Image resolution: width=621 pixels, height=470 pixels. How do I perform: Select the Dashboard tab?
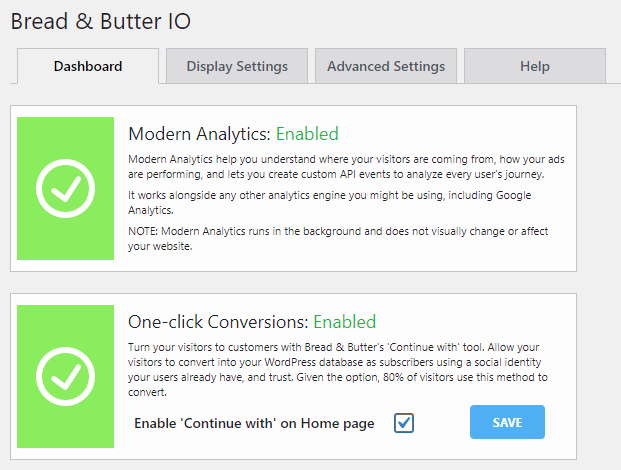pos(88,66)
